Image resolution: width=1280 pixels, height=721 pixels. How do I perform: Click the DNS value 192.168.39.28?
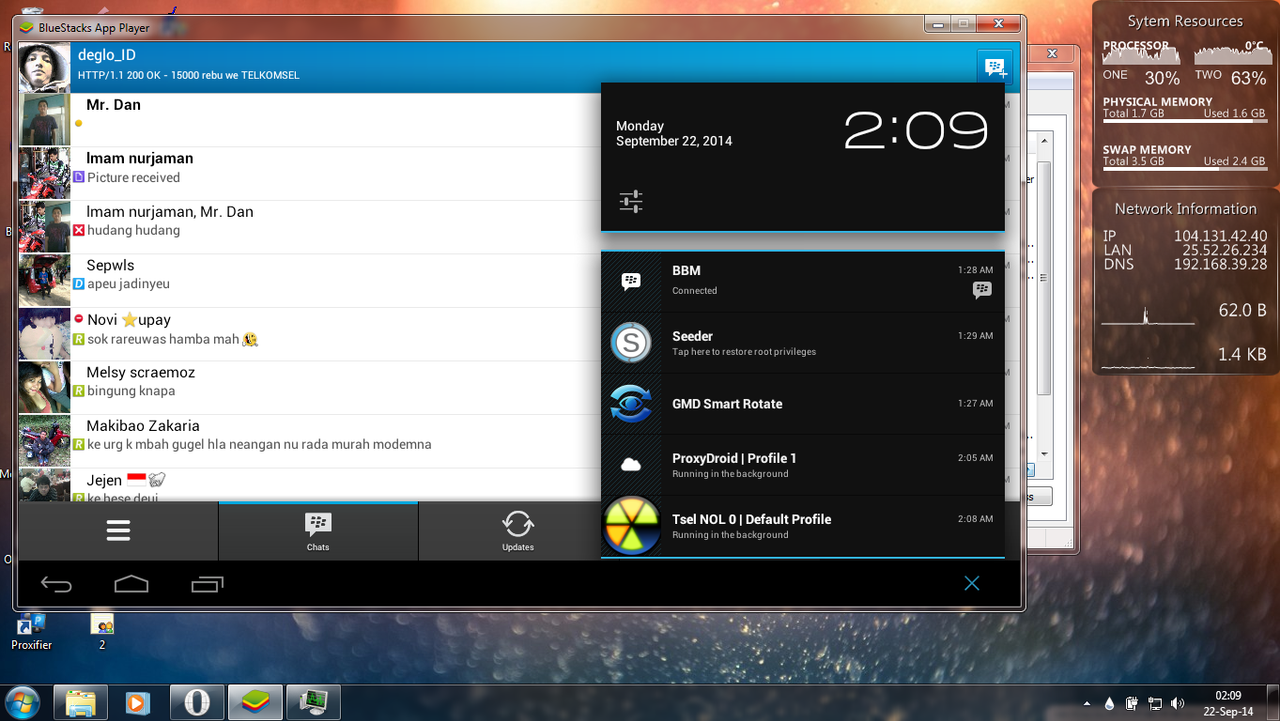(1220, 264)
